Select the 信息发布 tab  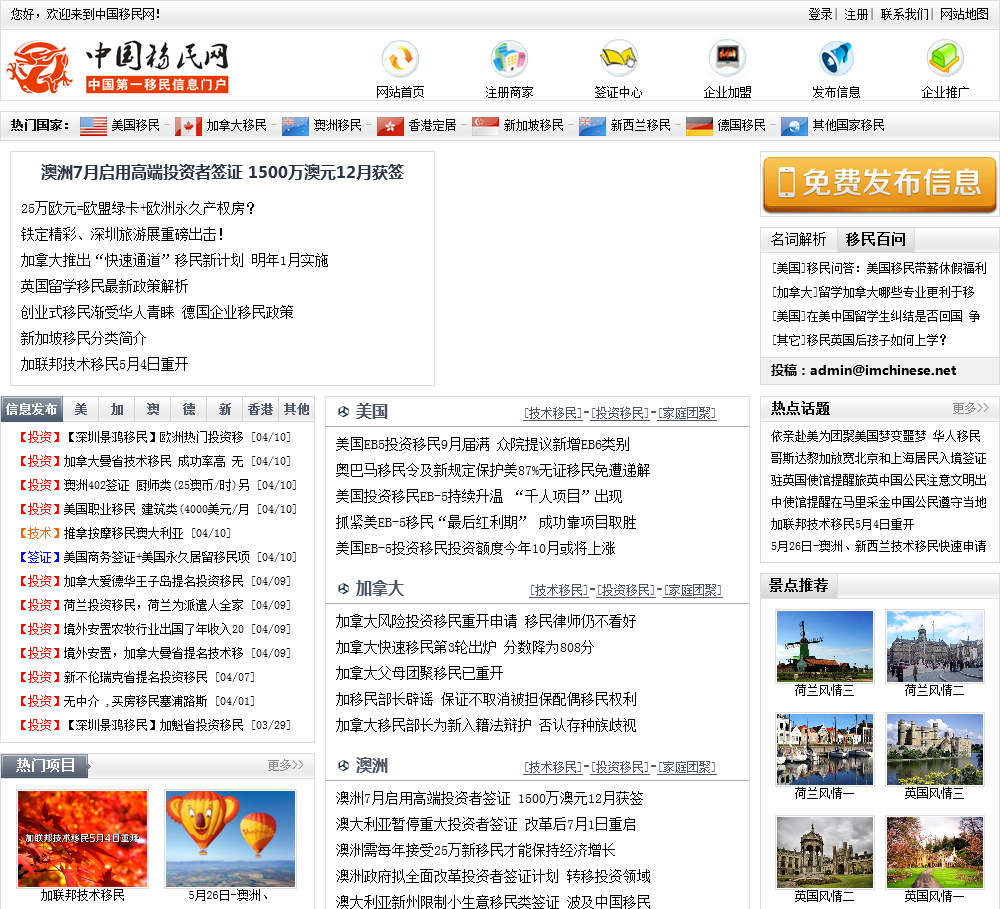(31, 409)
